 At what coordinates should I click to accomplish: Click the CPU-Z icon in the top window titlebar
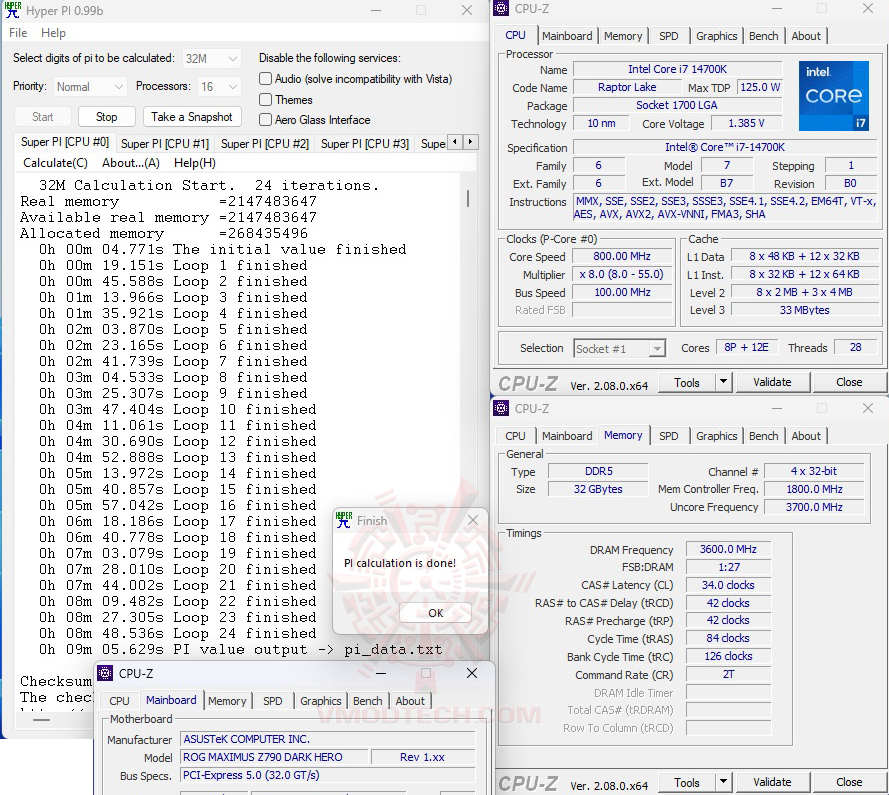[500, 8]
